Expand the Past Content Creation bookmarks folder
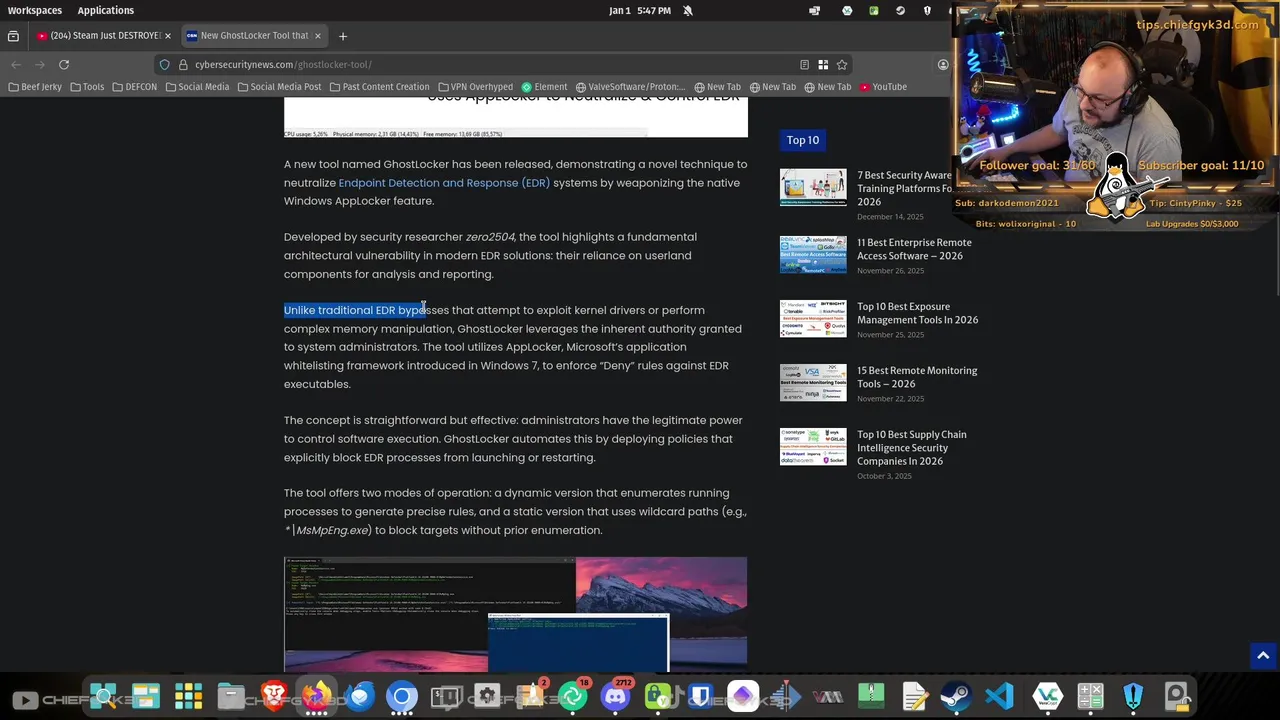This screenshot has height=720, width=1280. point(379,87)
